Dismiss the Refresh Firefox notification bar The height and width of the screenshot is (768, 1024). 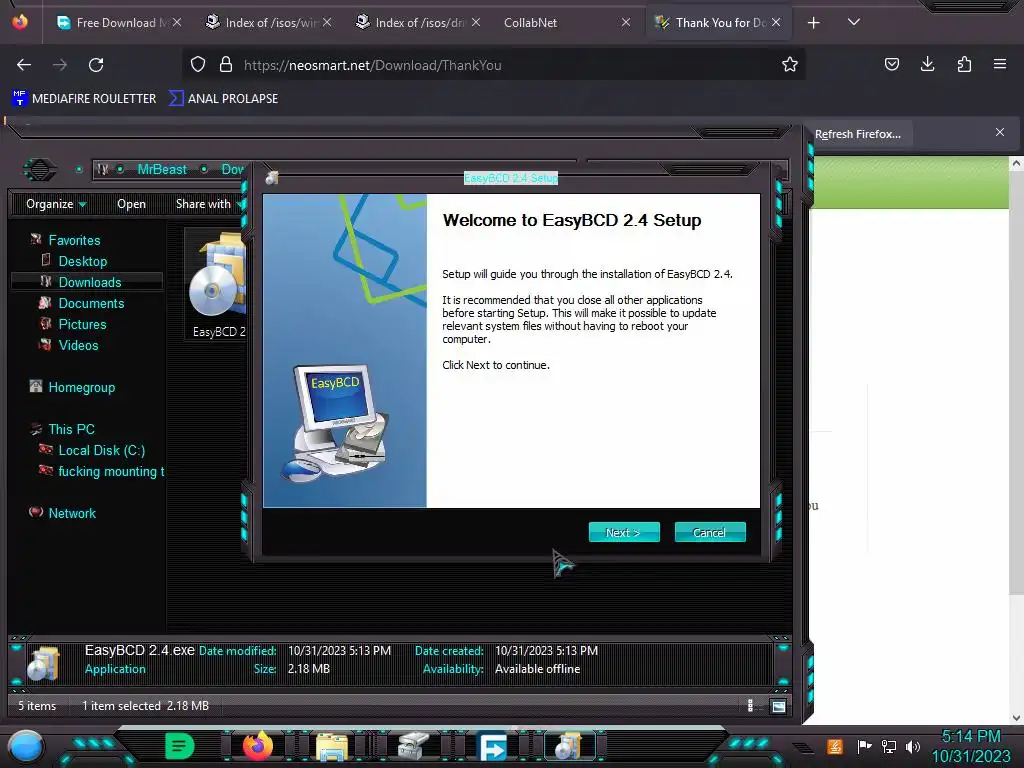click(x=1000, y=133)
